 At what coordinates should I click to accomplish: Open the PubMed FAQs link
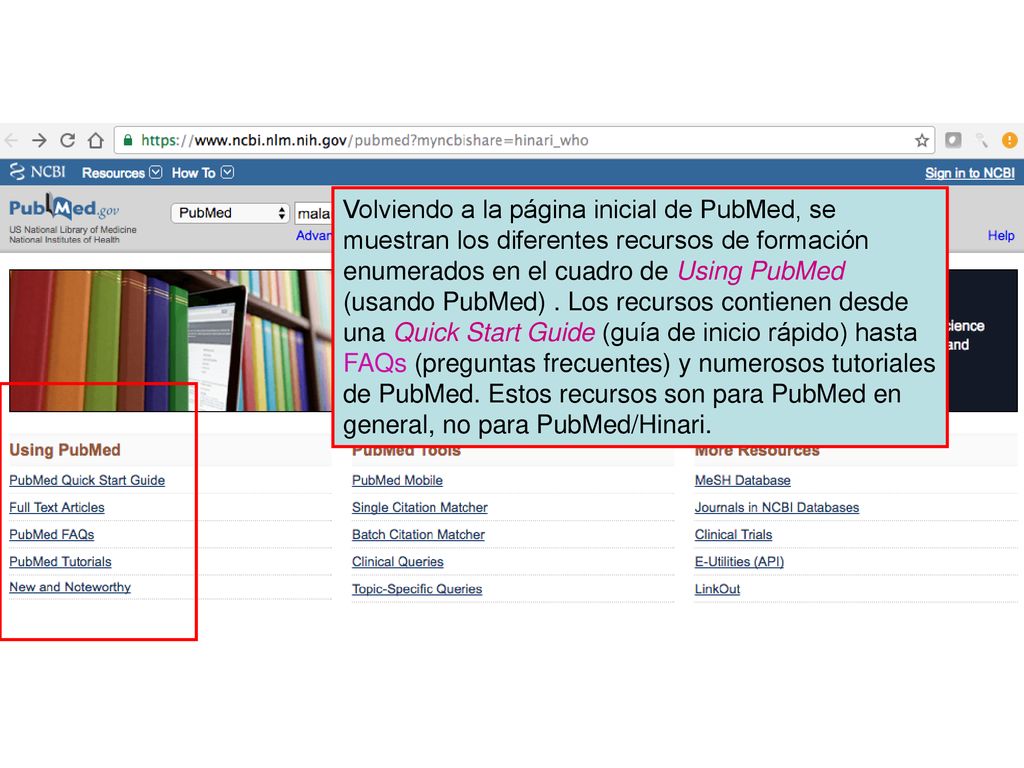(x=52, y=535)
